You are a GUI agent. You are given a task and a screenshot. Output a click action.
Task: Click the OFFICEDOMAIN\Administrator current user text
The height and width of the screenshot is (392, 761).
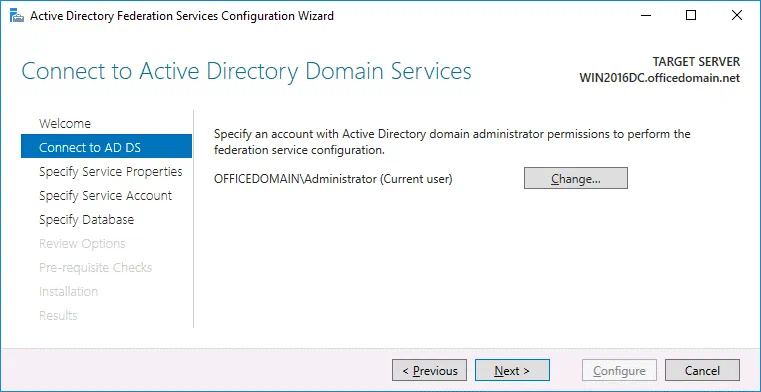click(x=333, y=179)
